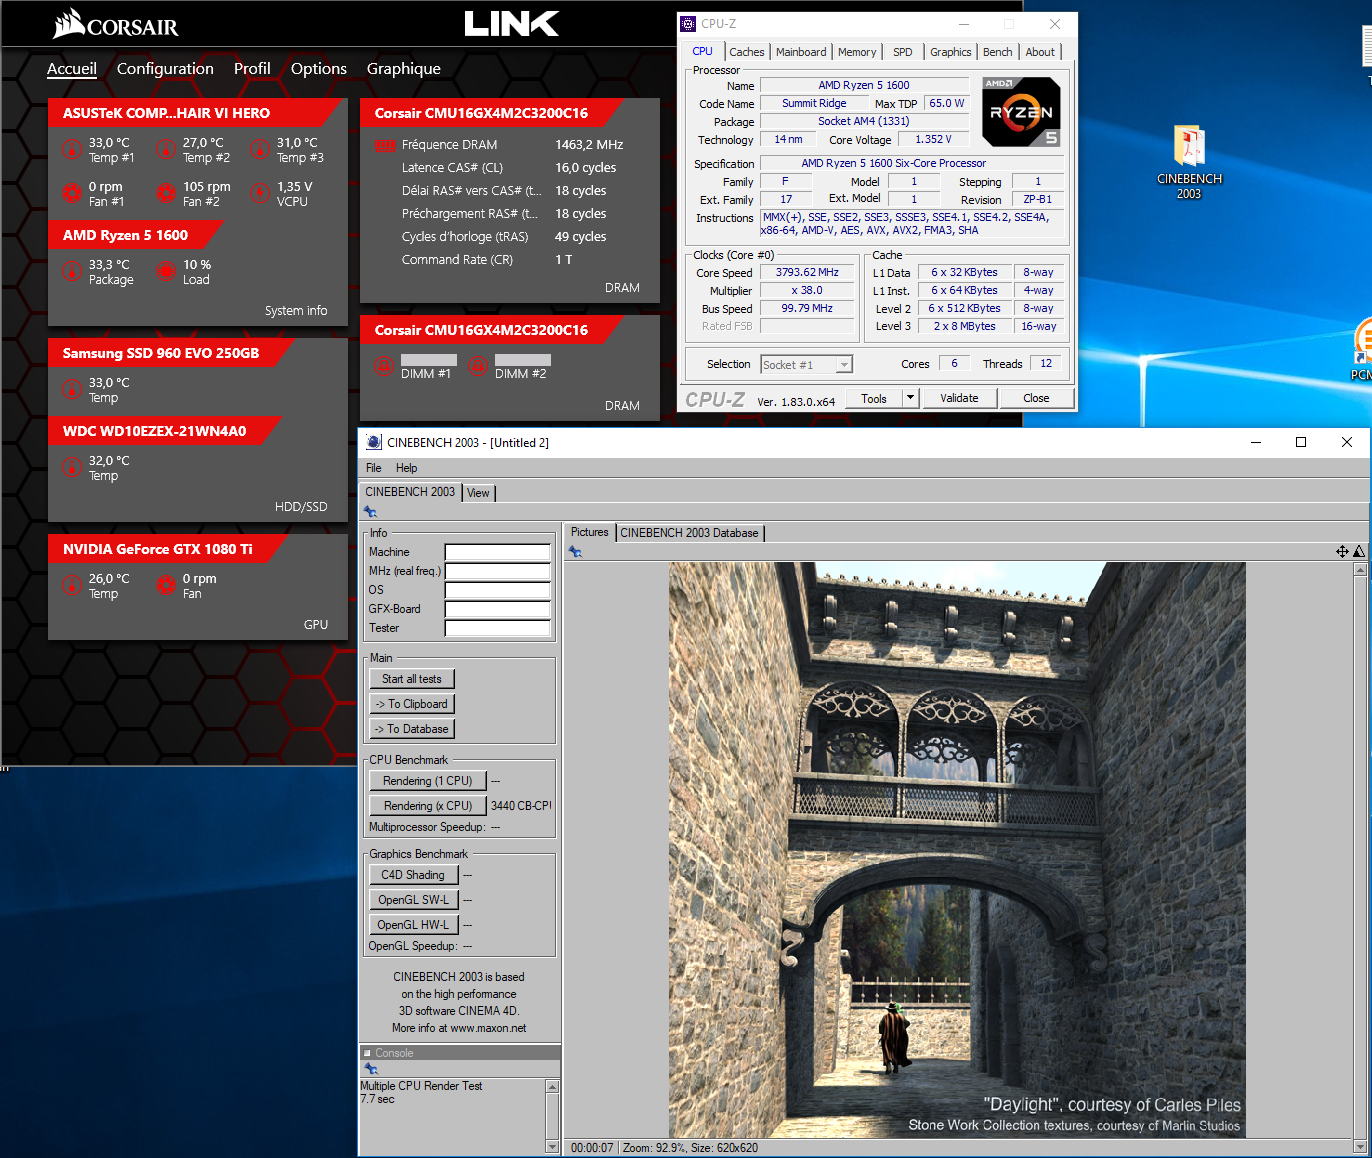
Task: Click the Ryzen Package temperature icon
Action: (72, 272)
